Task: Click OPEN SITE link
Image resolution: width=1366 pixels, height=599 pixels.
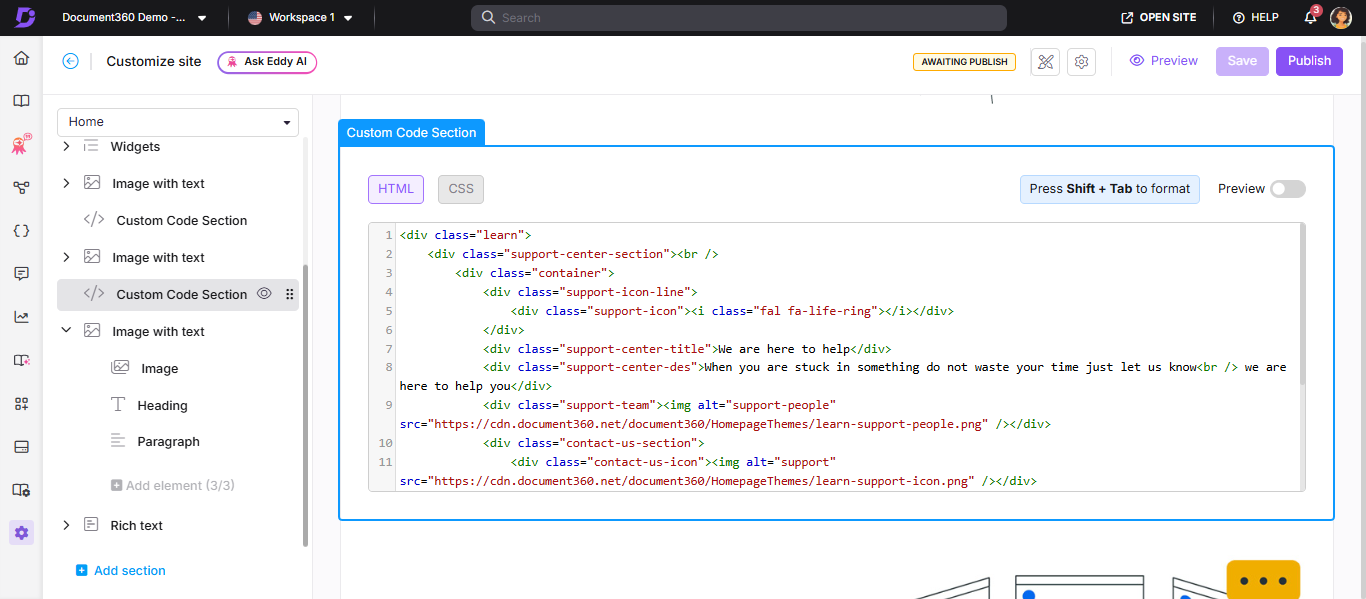Action: [x=1159, y=18]
